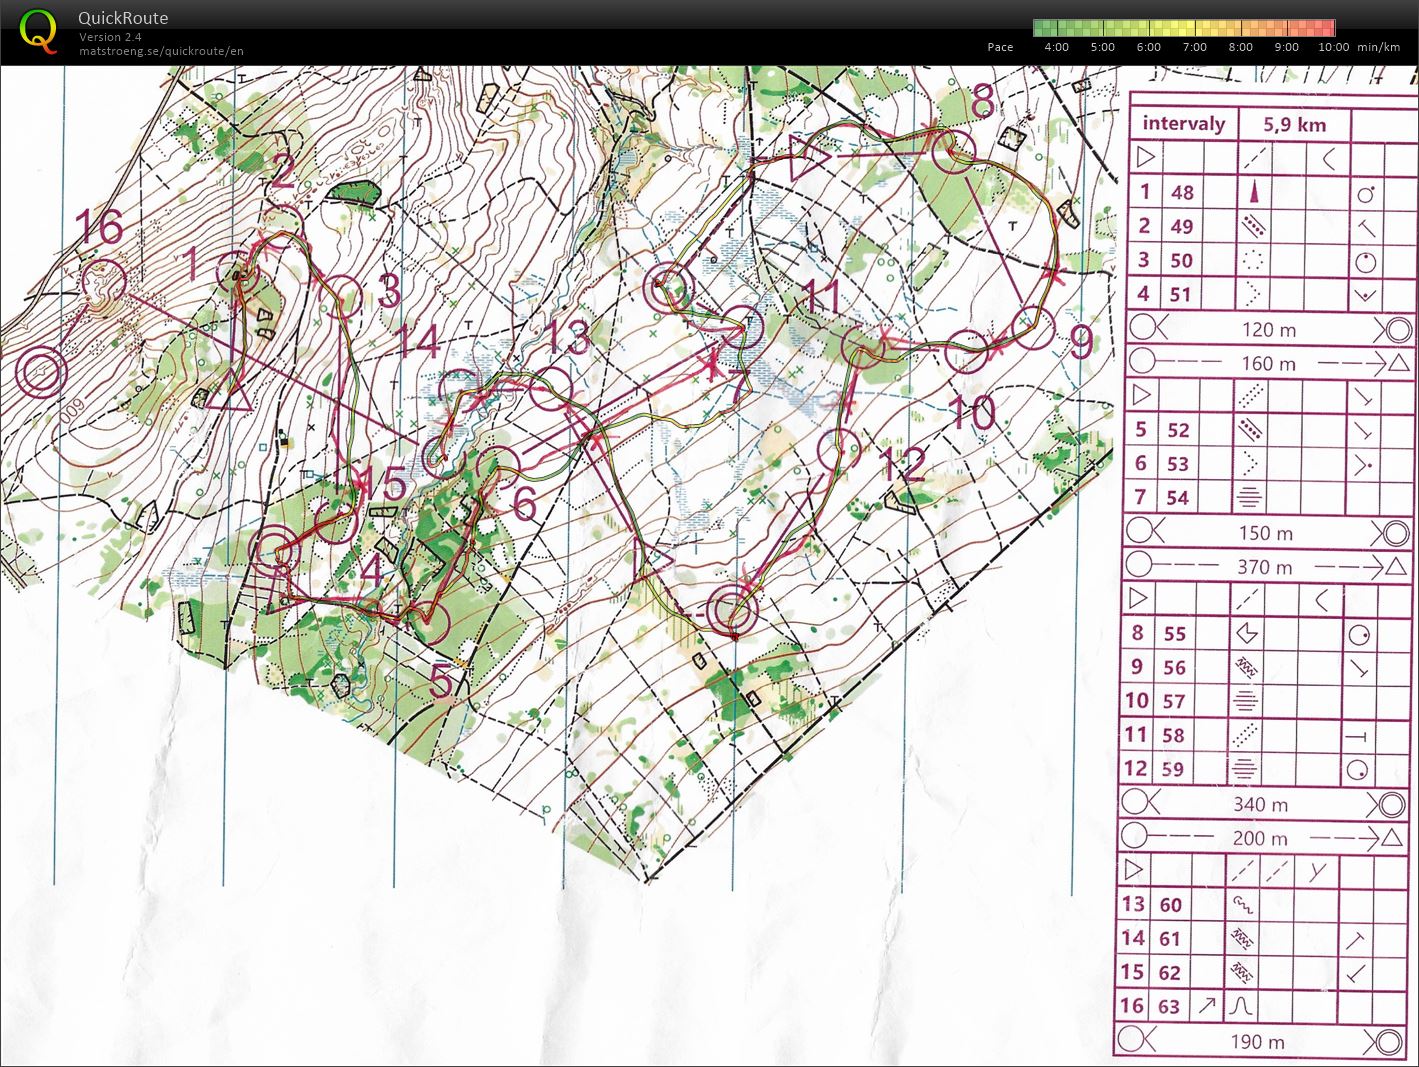Screen dimensions: 1419x1067
Task: Click the boulder cluster symbol in row 8 55
Action: click(x=1247, y=633)
